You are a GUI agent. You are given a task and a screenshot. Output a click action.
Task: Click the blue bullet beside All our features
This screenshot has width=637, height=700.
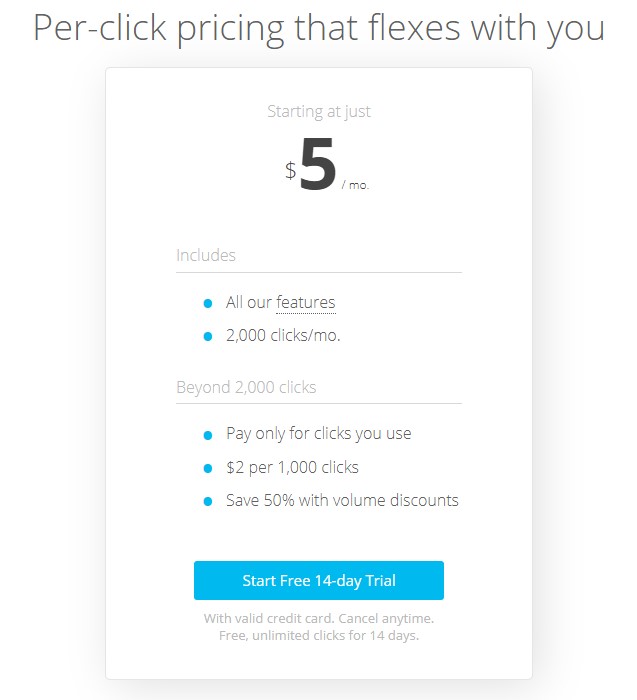pyautogui.click(x=208, y=304)
